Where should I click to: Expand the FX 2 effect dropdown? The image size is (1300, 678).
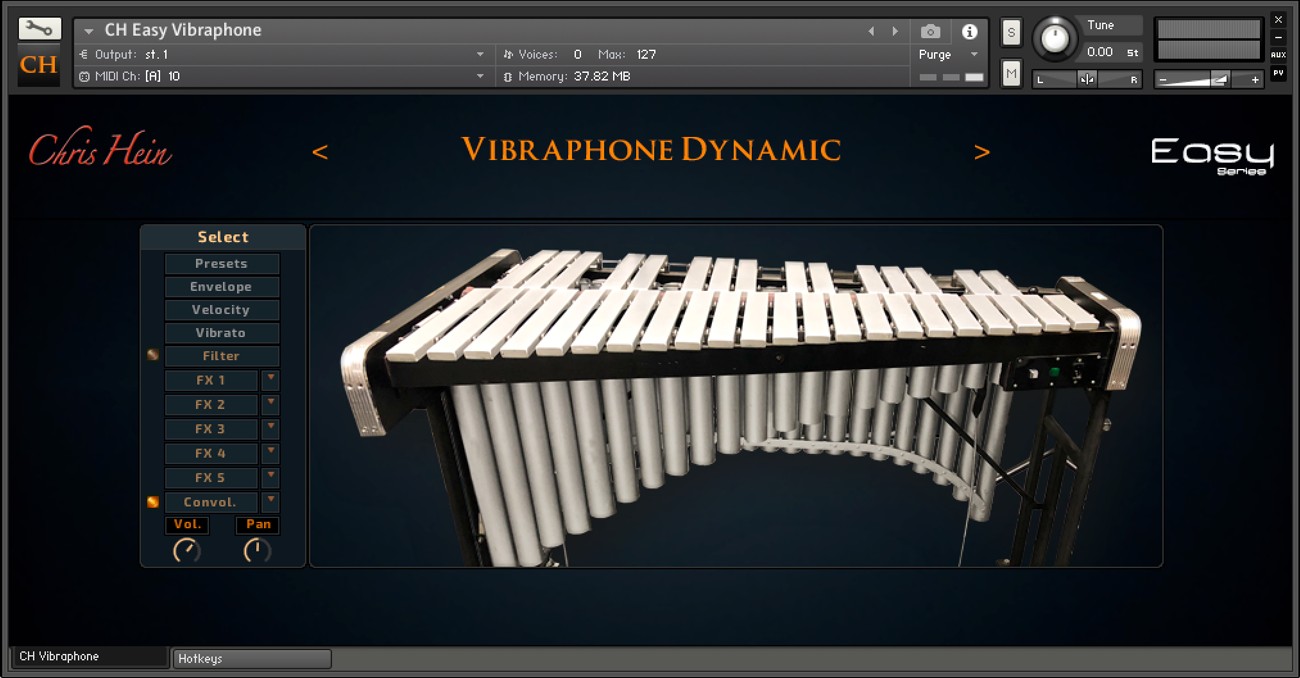(271, 404)
